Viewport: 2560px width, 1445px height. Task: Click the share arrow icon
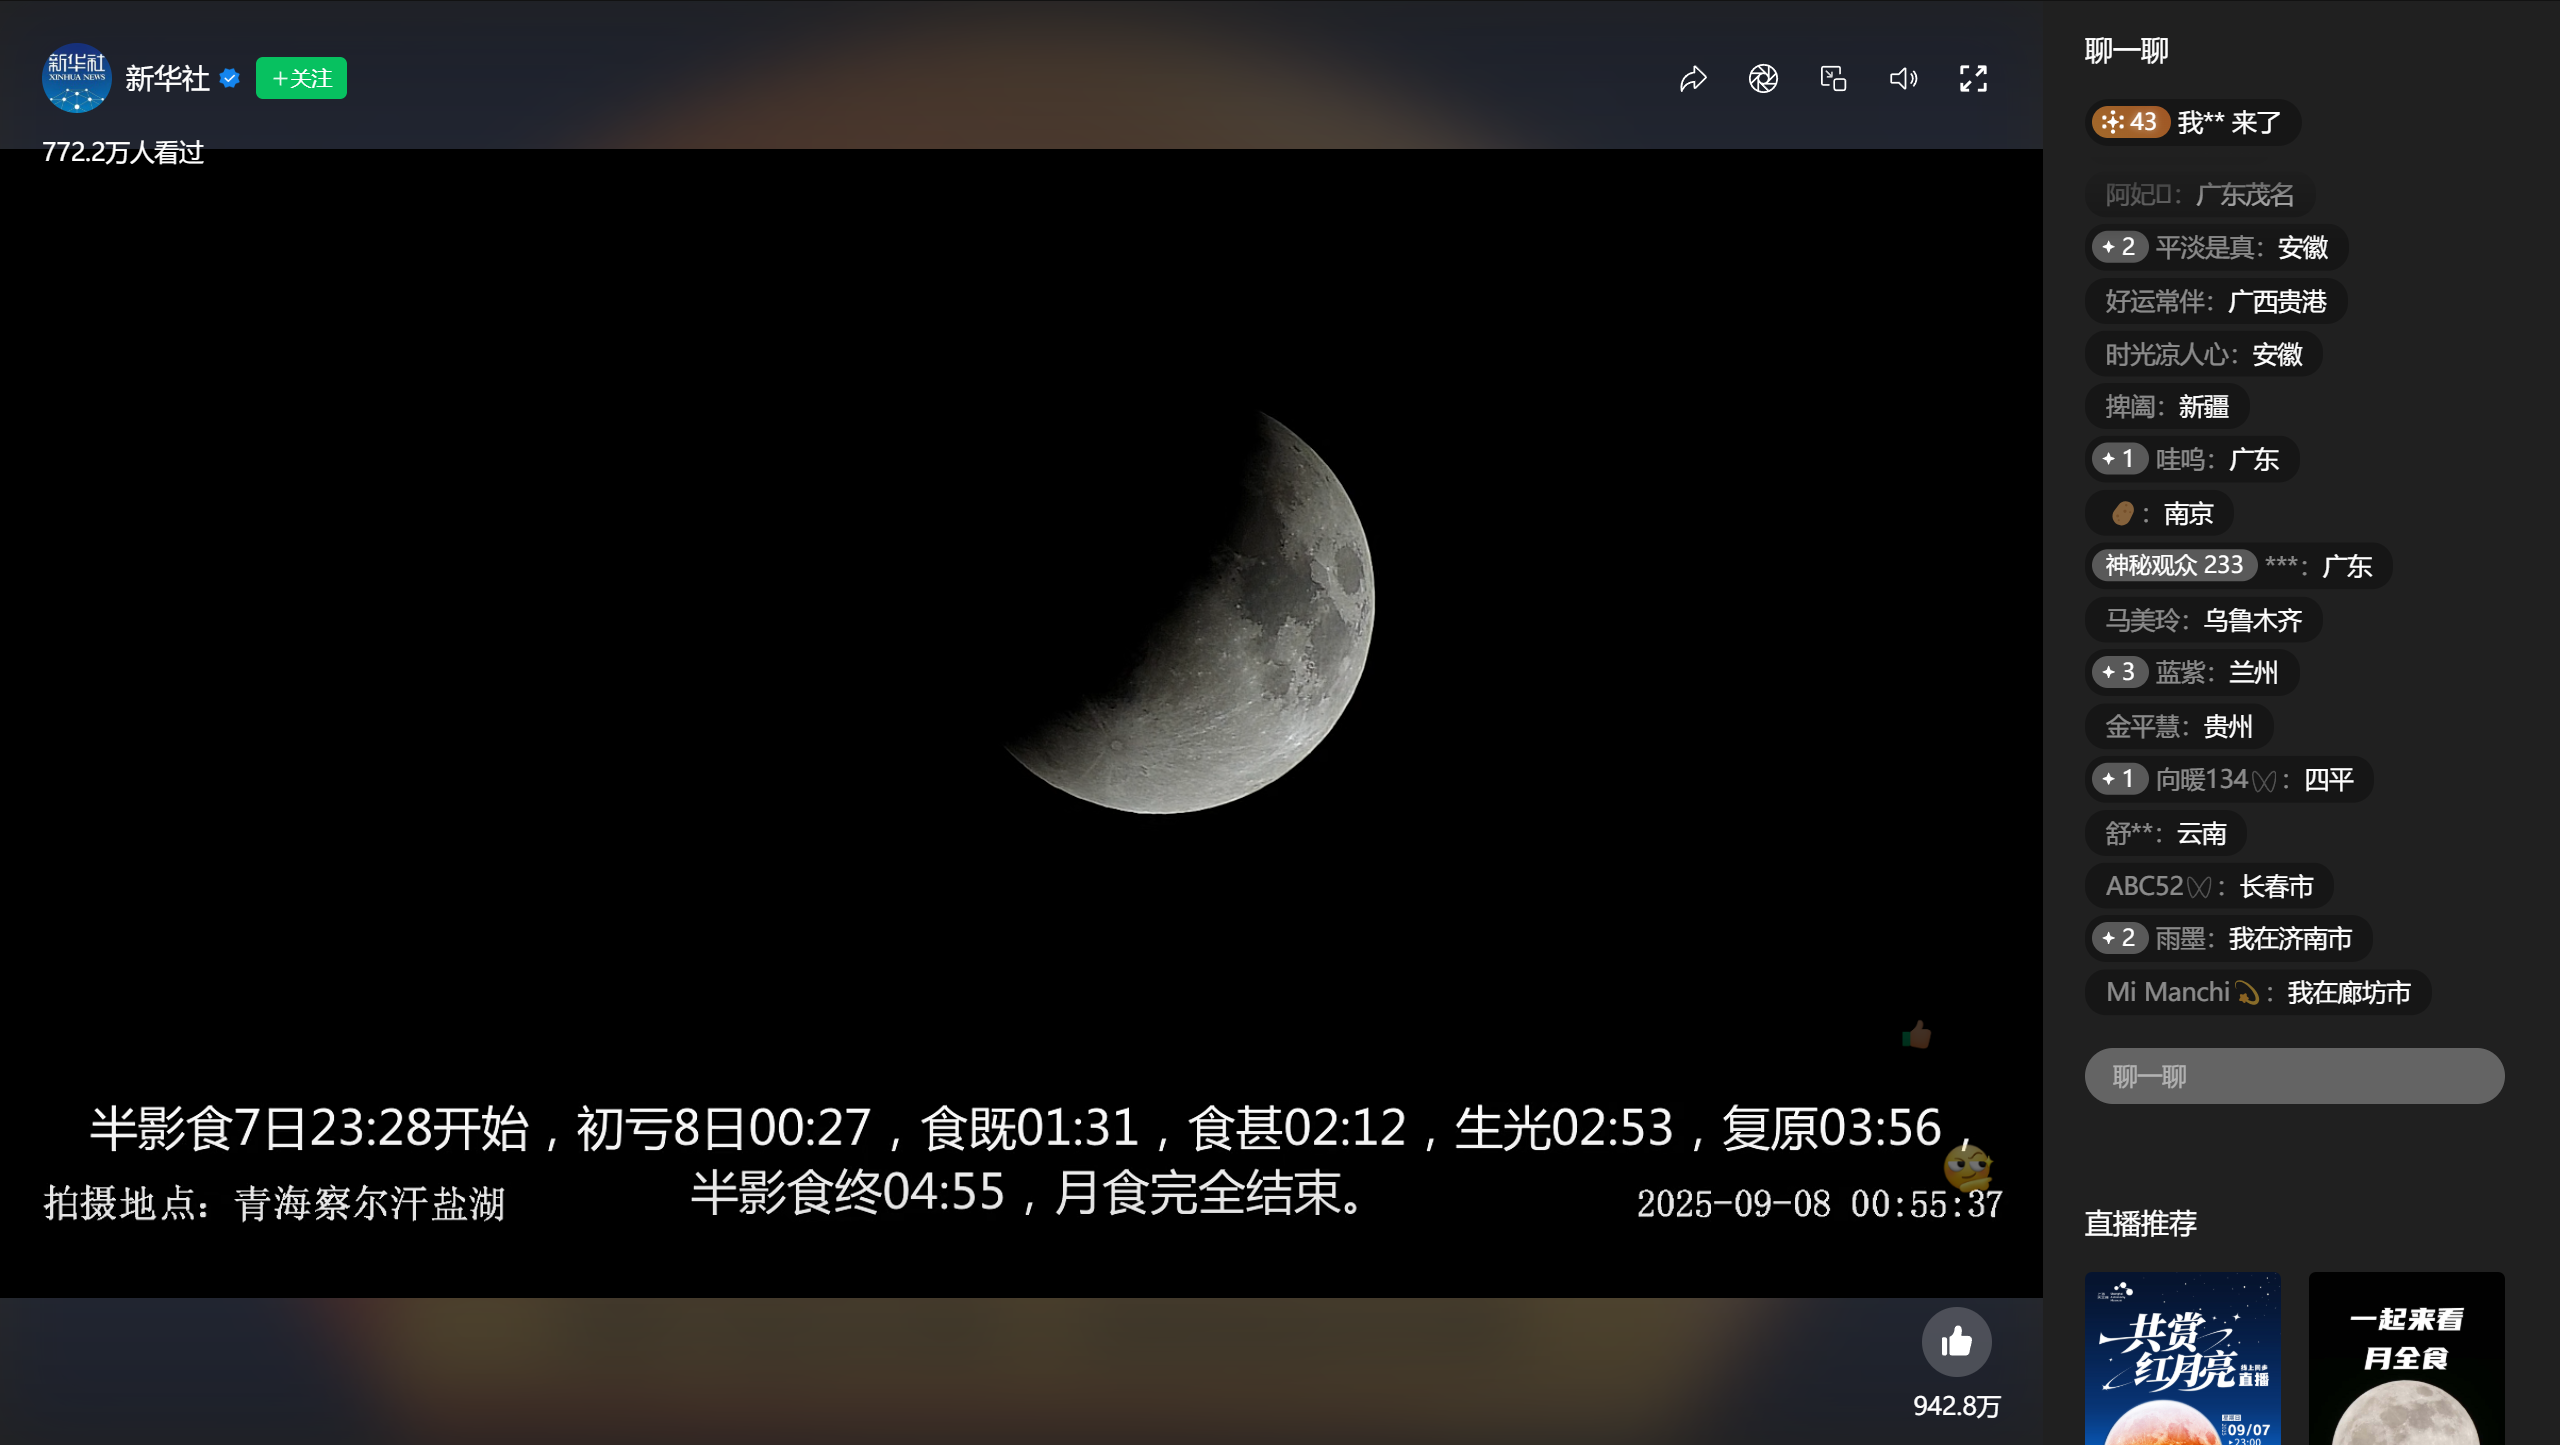tap(1693, 78)
